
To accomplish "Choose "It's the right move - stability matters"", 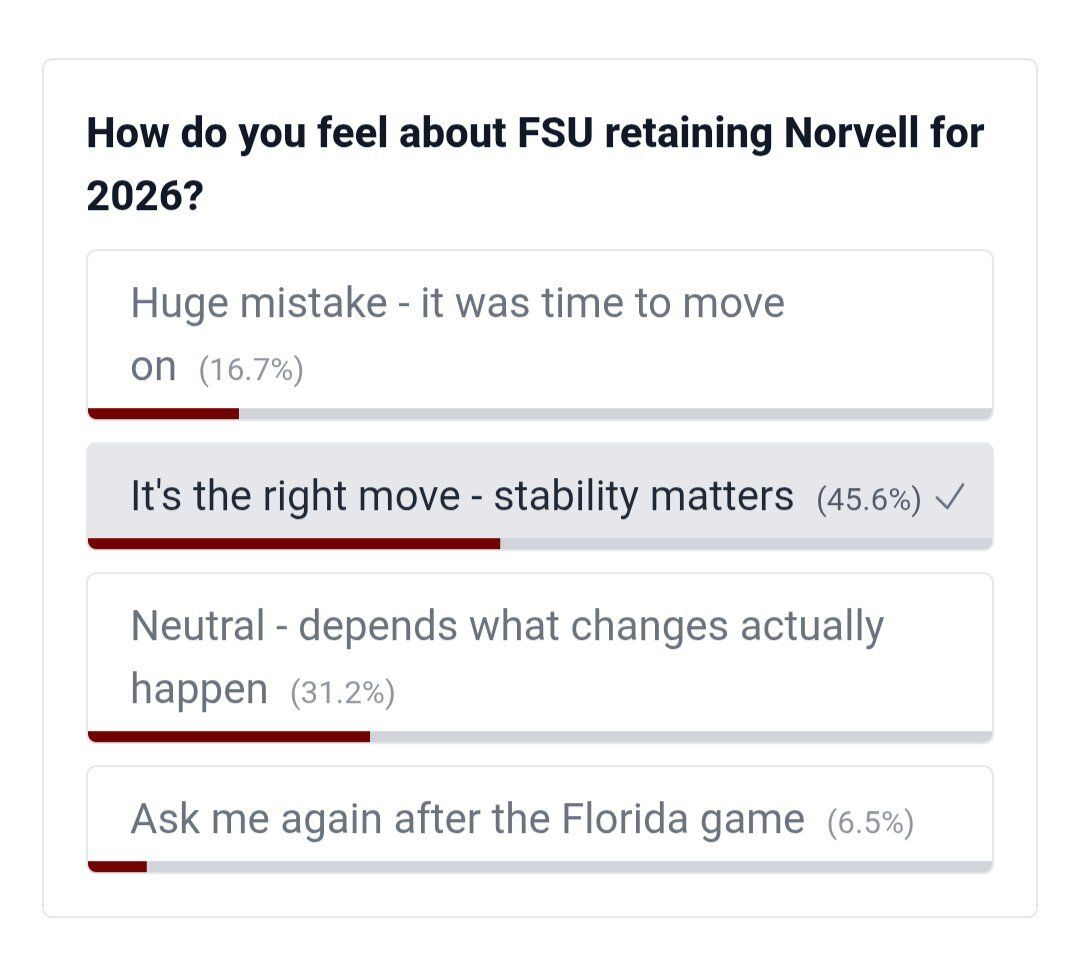I will click(461, 497).
